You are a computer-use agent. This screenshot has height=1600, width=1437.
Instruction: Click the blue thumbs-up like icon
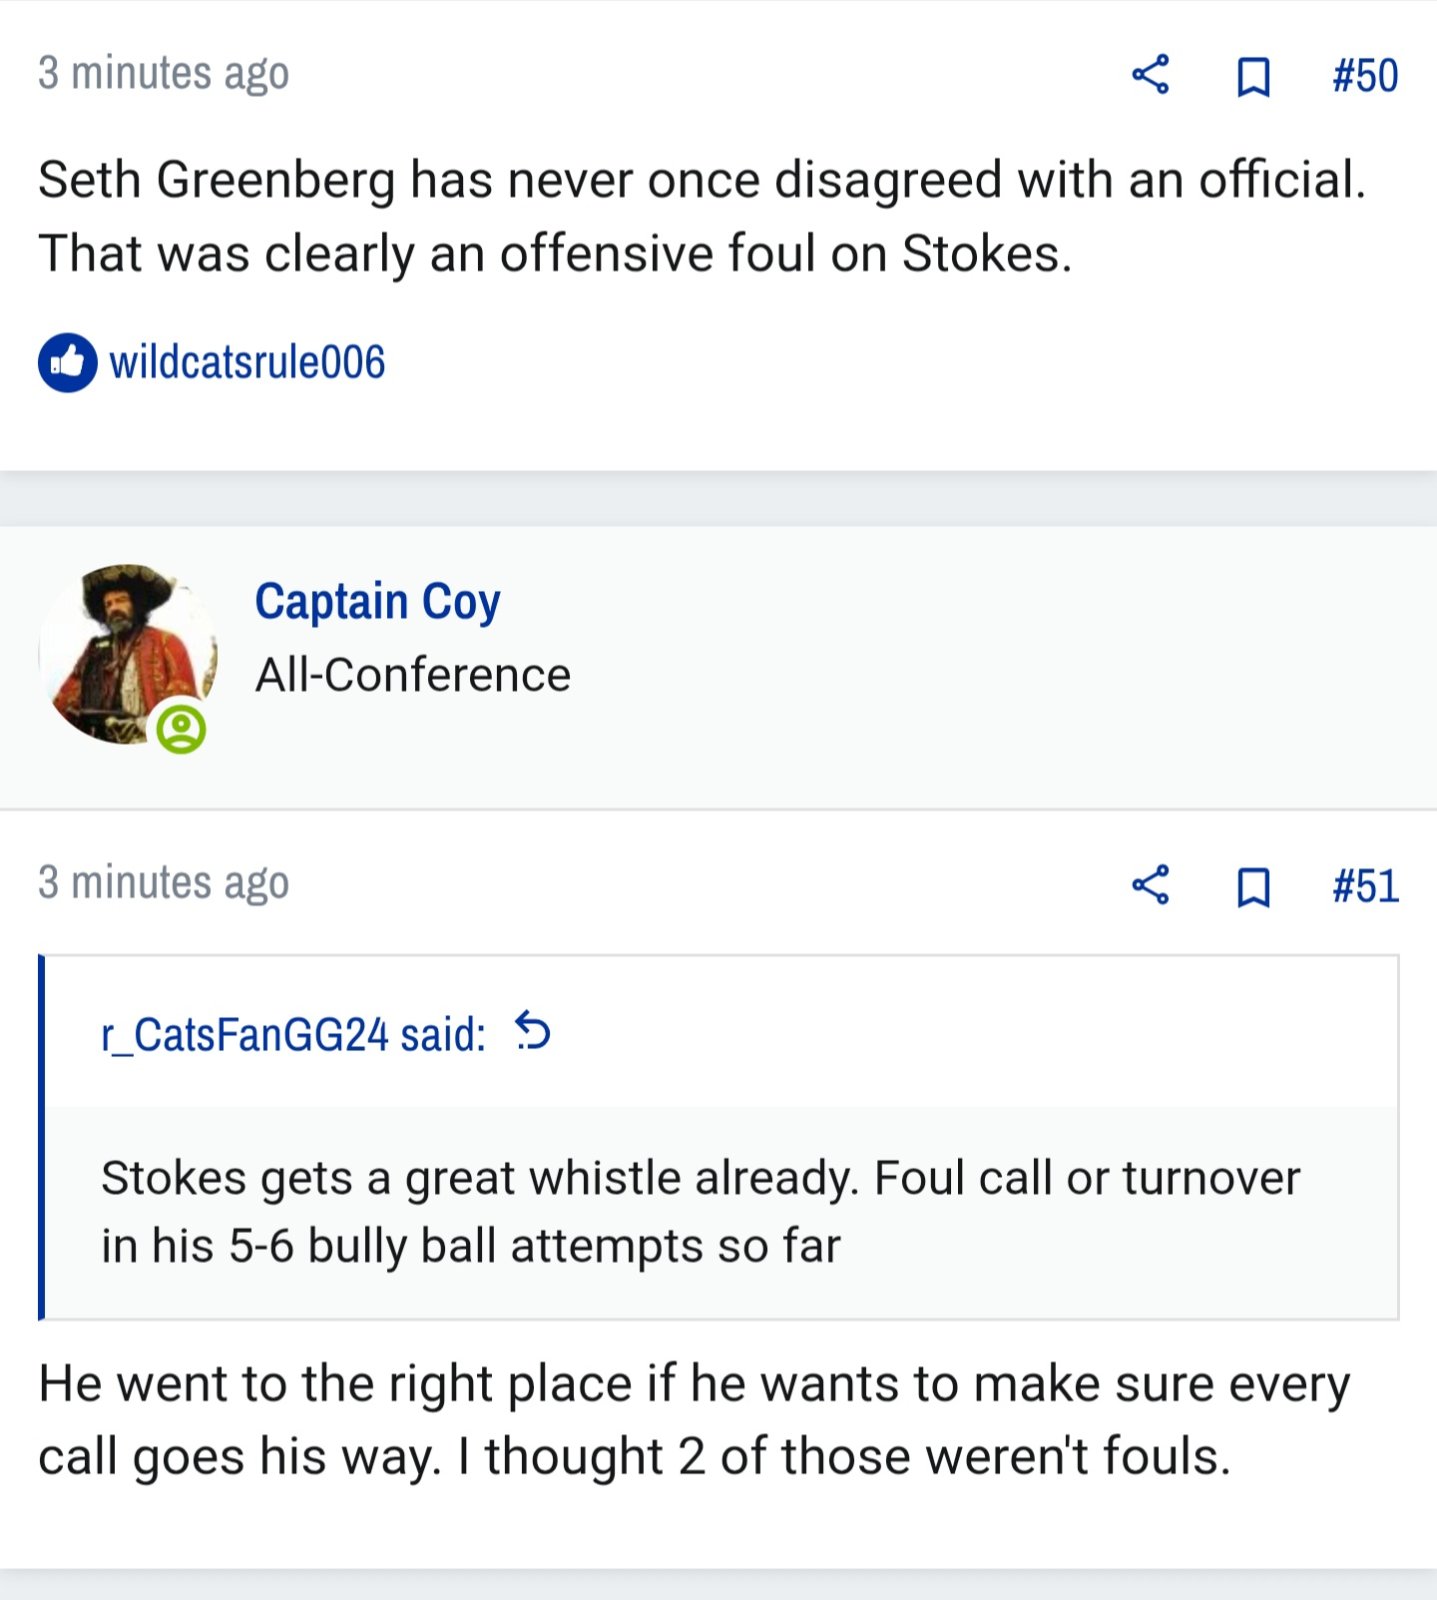coord(68,362)
